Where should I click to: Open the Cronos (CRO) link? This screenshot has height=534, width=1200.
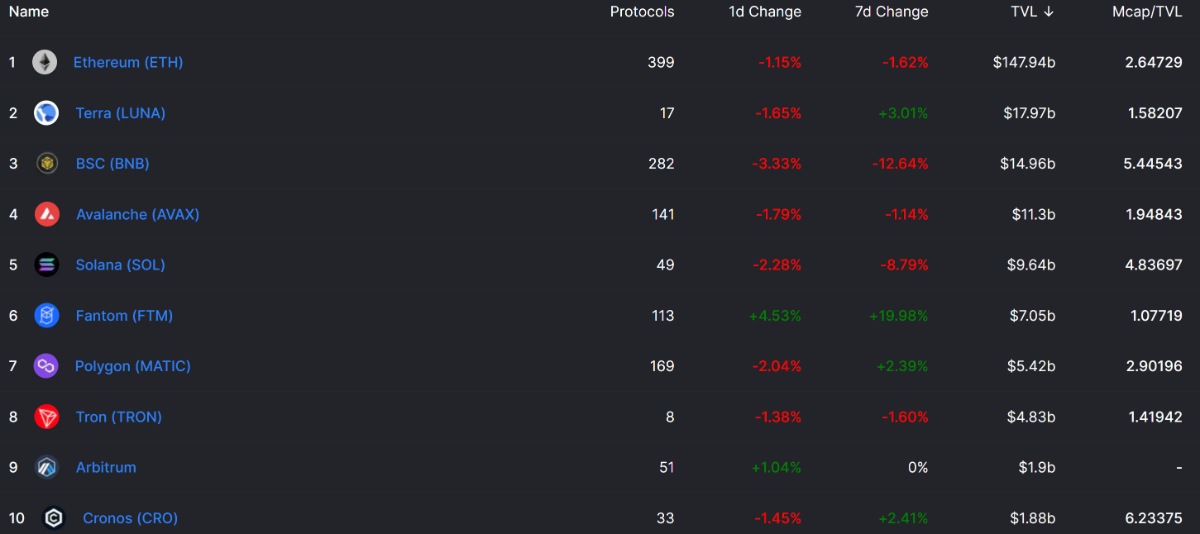click(x=130, y=518)
